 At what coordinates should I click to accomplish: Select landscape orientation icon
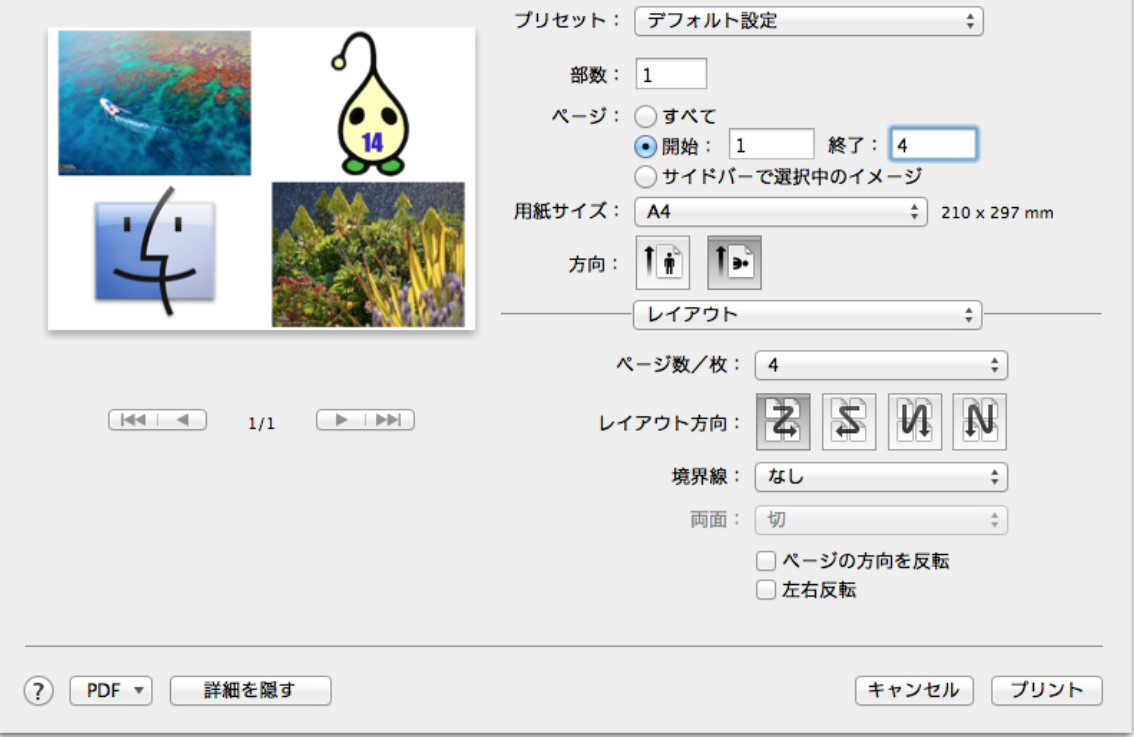[734, 262]
